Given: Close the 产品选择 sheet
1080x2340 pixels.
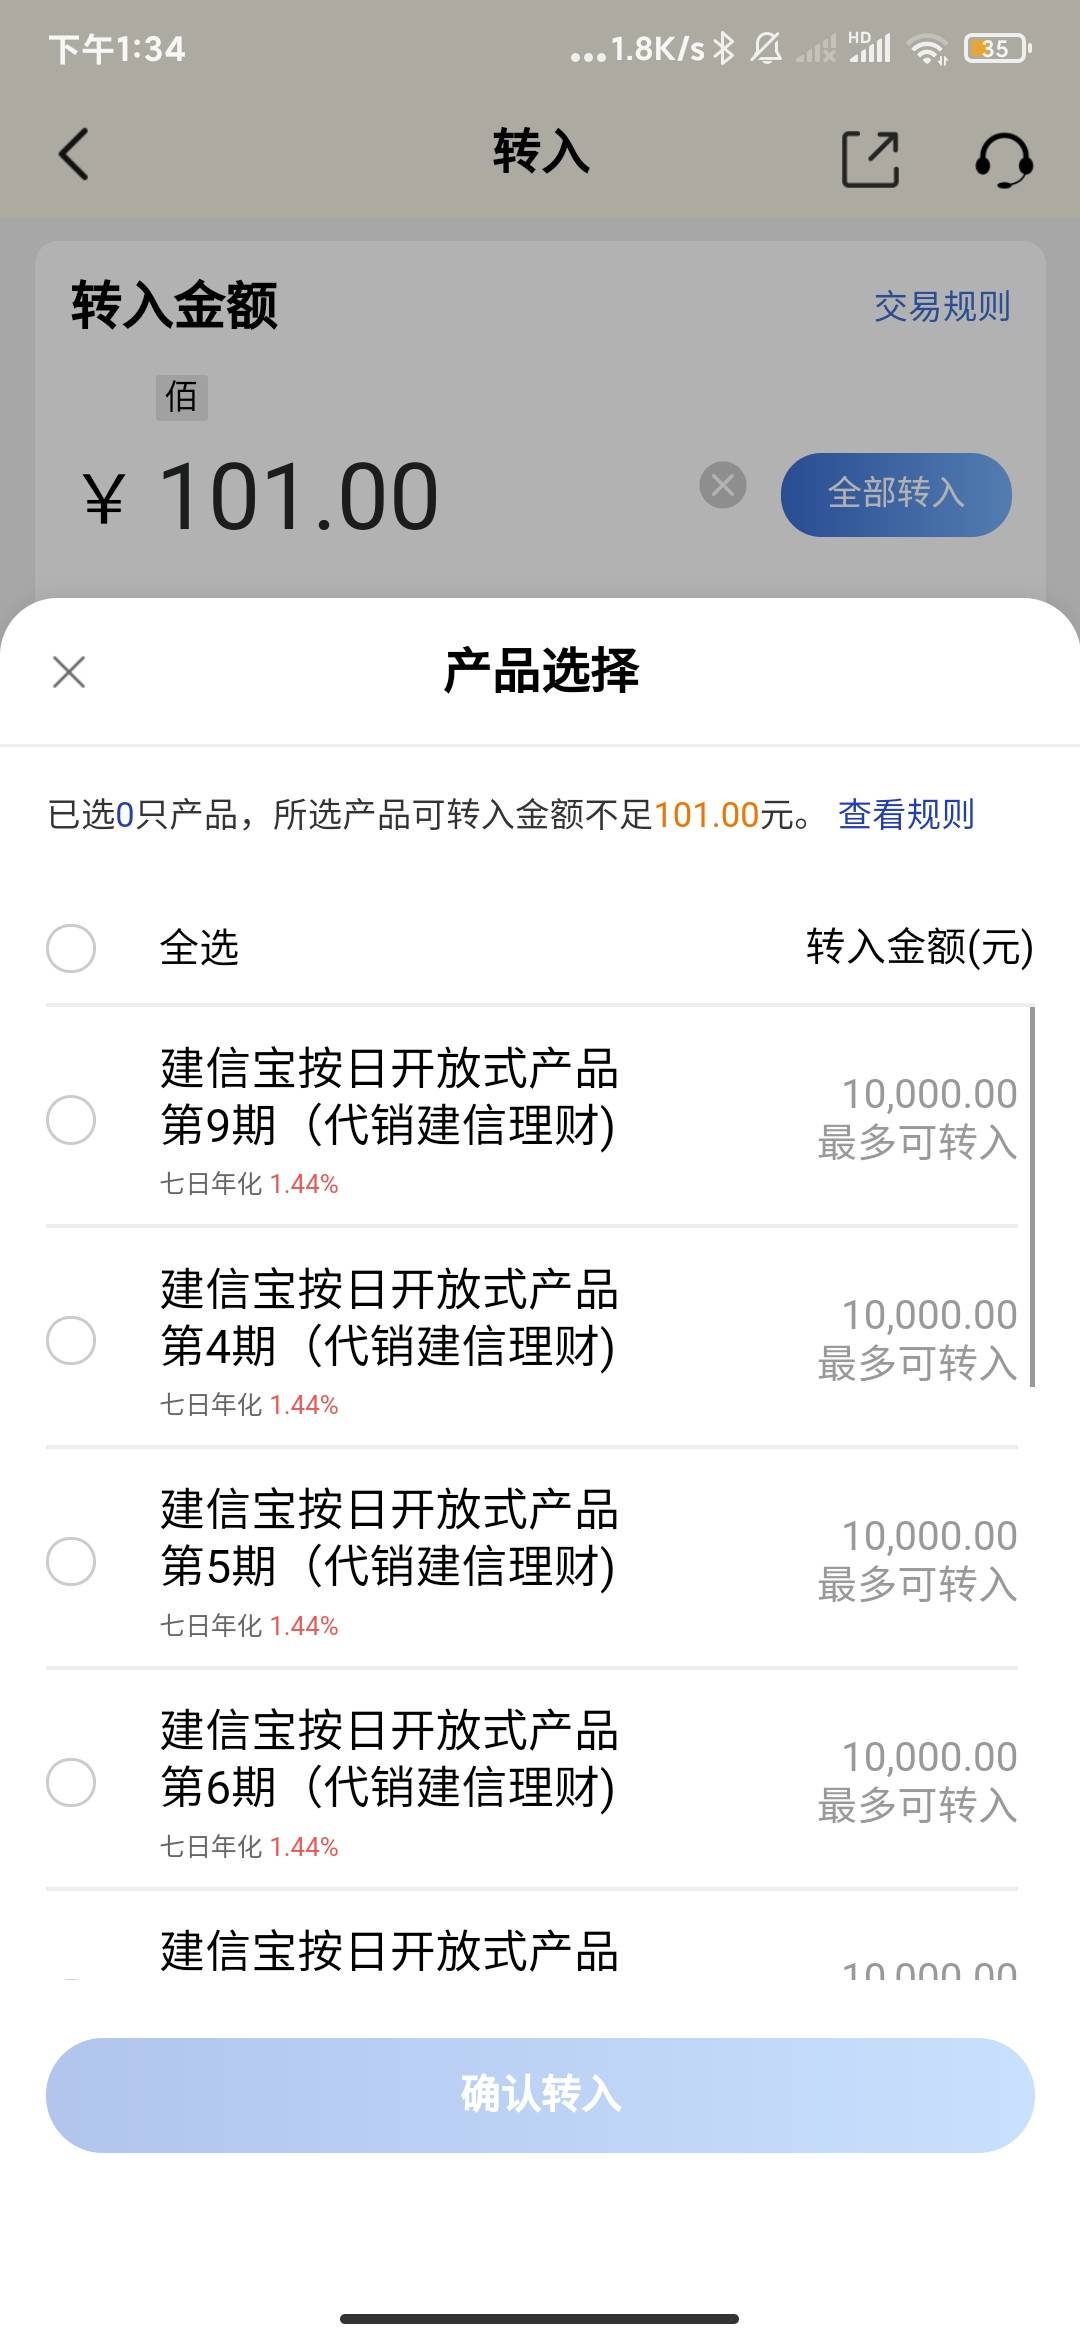Looking at the screenshot, I should tap(69, 672).
